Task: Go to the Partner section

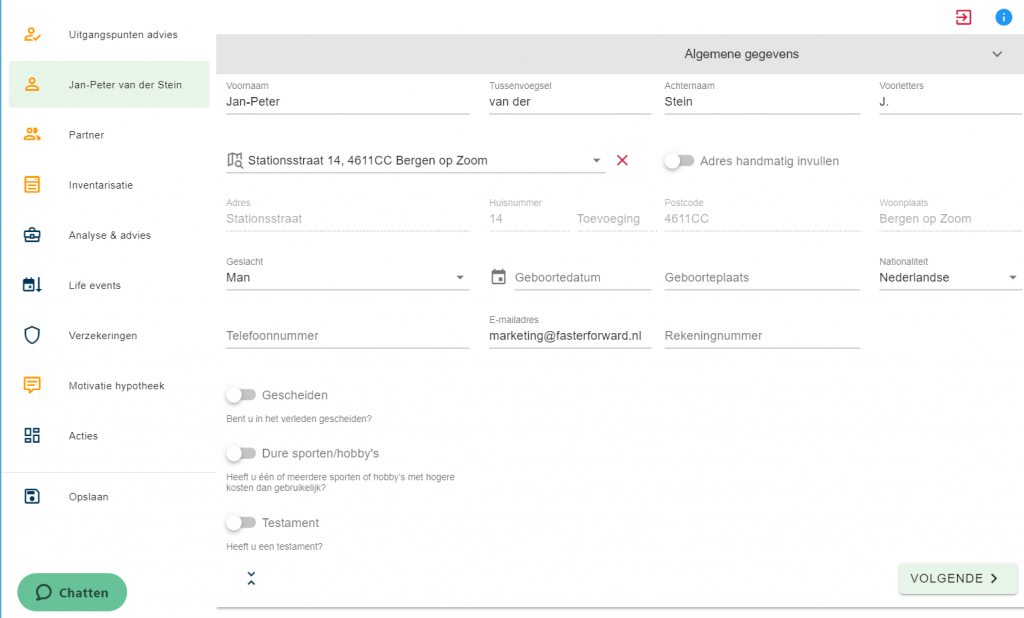Action: pos(109,135)
